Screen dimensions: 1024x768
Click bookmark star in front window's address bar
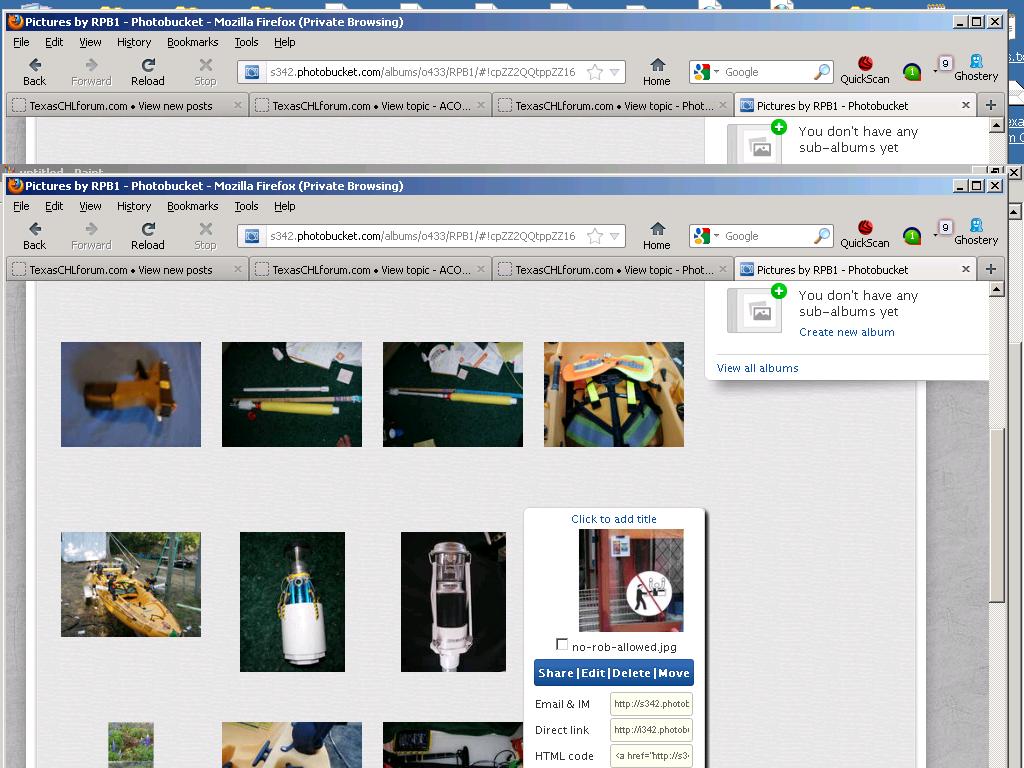pyautogui.click(x=595, y=236)
